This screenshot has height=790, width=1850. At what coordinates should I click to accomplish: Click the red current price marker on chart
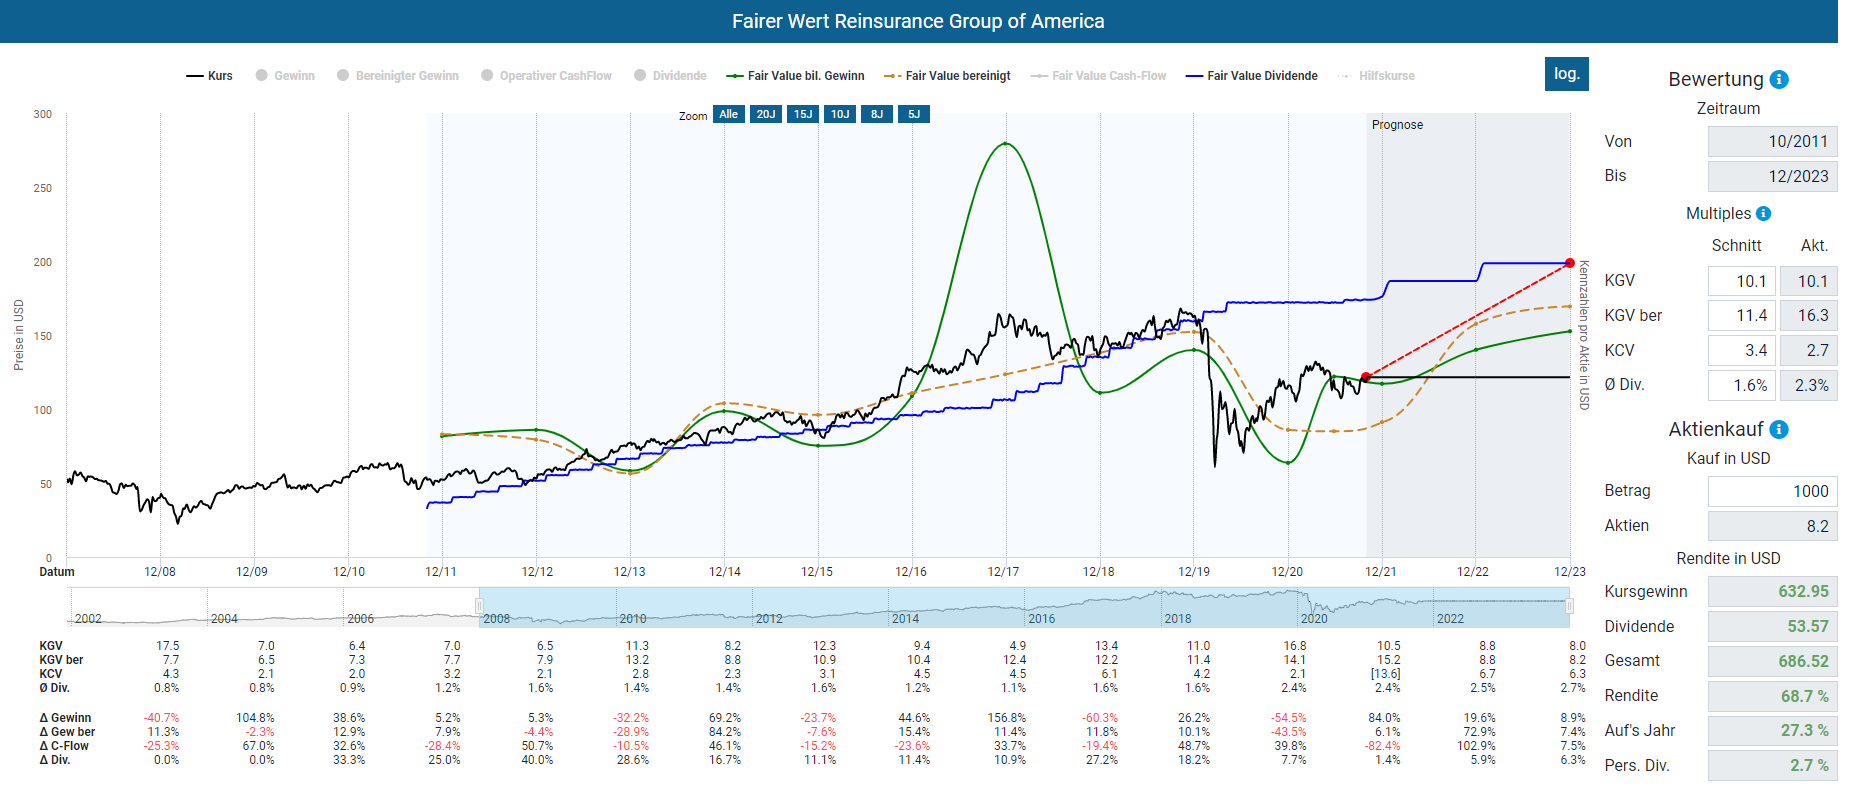[1366, 377]
